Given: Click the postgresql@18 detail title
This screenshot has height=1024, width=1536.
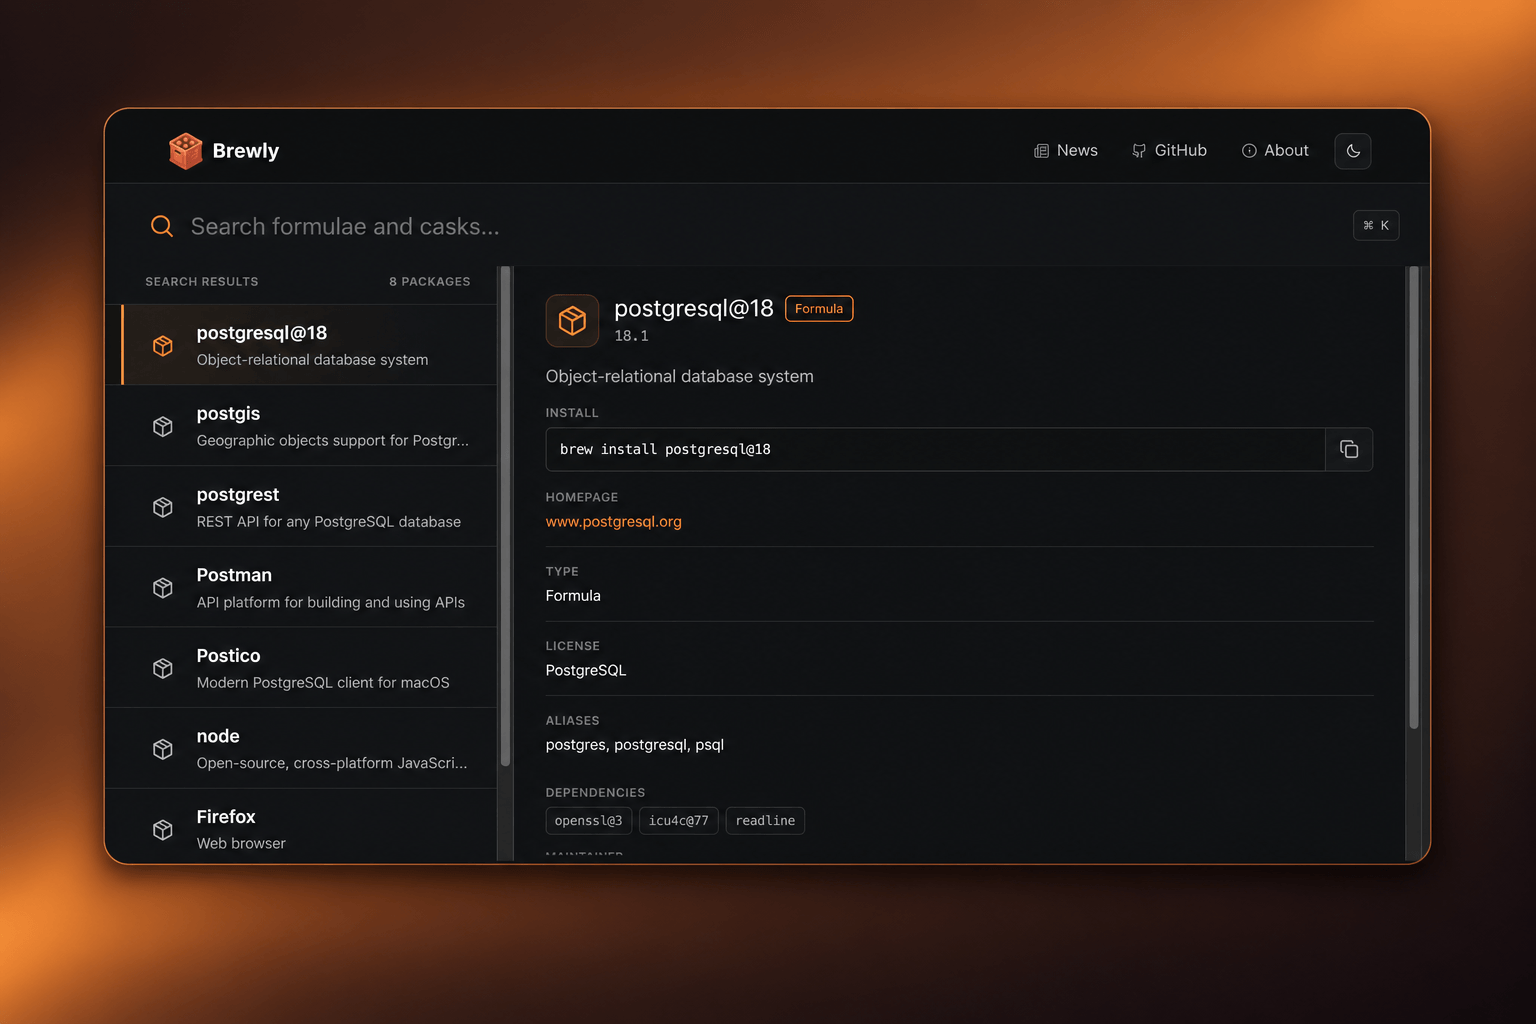Looking at the screenshot, I should [x=694, y=309].
